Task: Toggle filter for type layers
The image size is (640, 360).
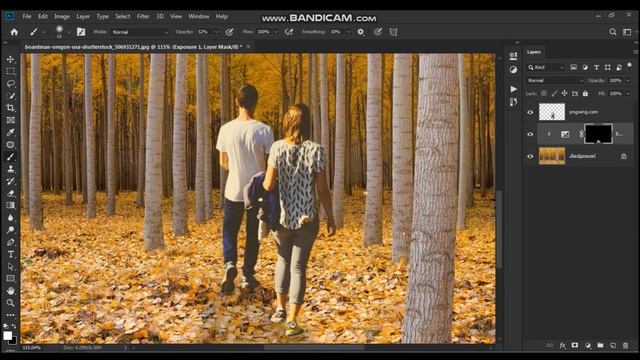Action: click(x=596, y=67)
